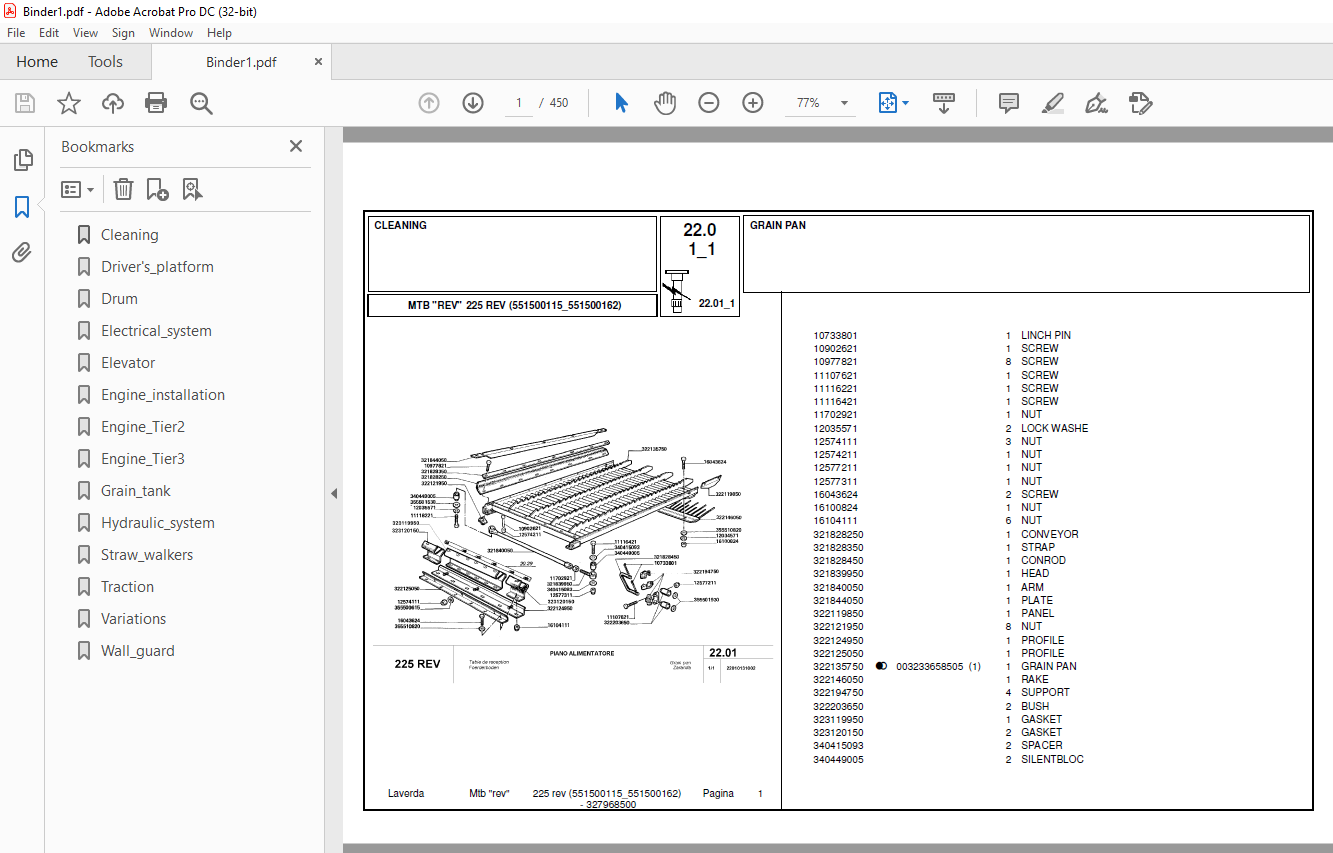Open the Window menu
1333x853 pixels.
point(171,33)
